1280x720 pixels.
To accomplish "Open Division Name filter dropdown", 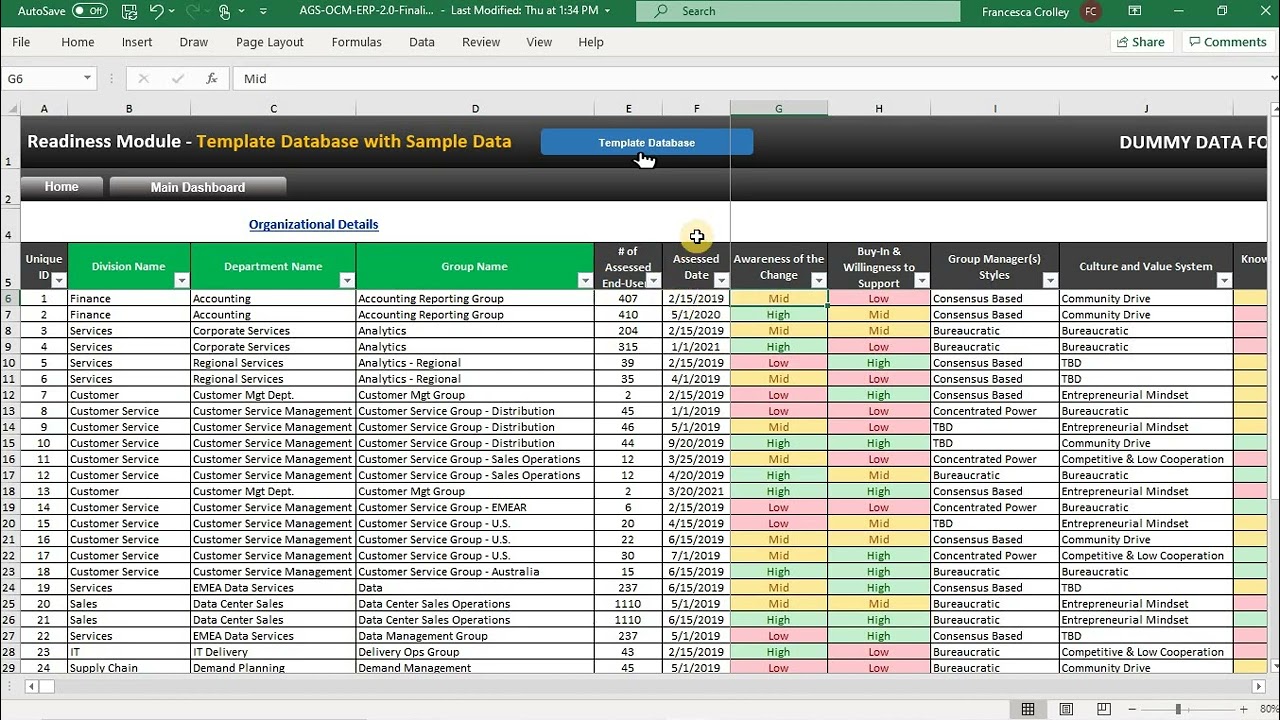I will click(181, 281).
